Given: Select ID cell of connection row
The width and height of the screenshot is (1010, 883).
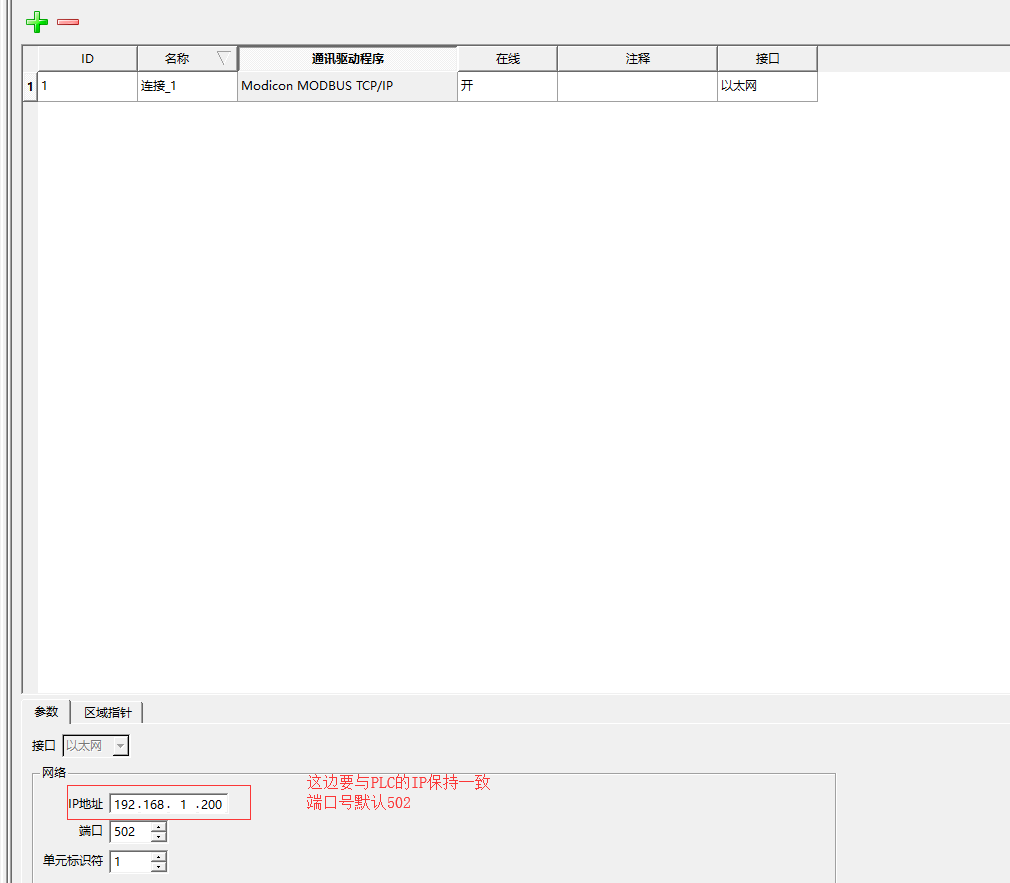Looking at the screenshot, I should 88,86.
